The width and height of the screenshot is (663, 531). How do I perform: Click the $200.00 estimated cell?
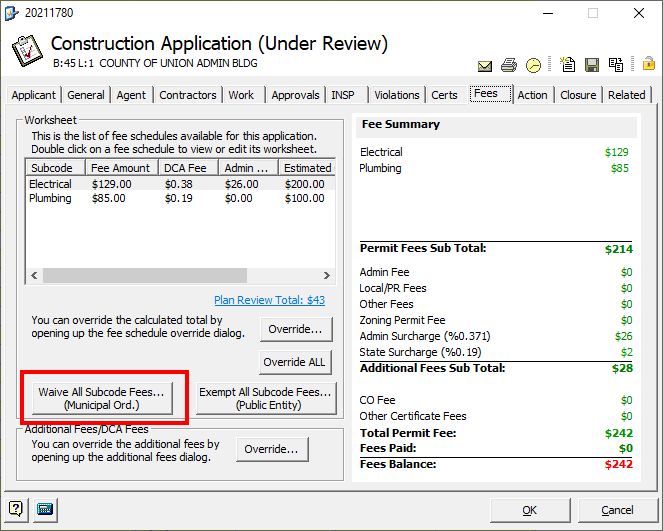click(x=304, y=184)
